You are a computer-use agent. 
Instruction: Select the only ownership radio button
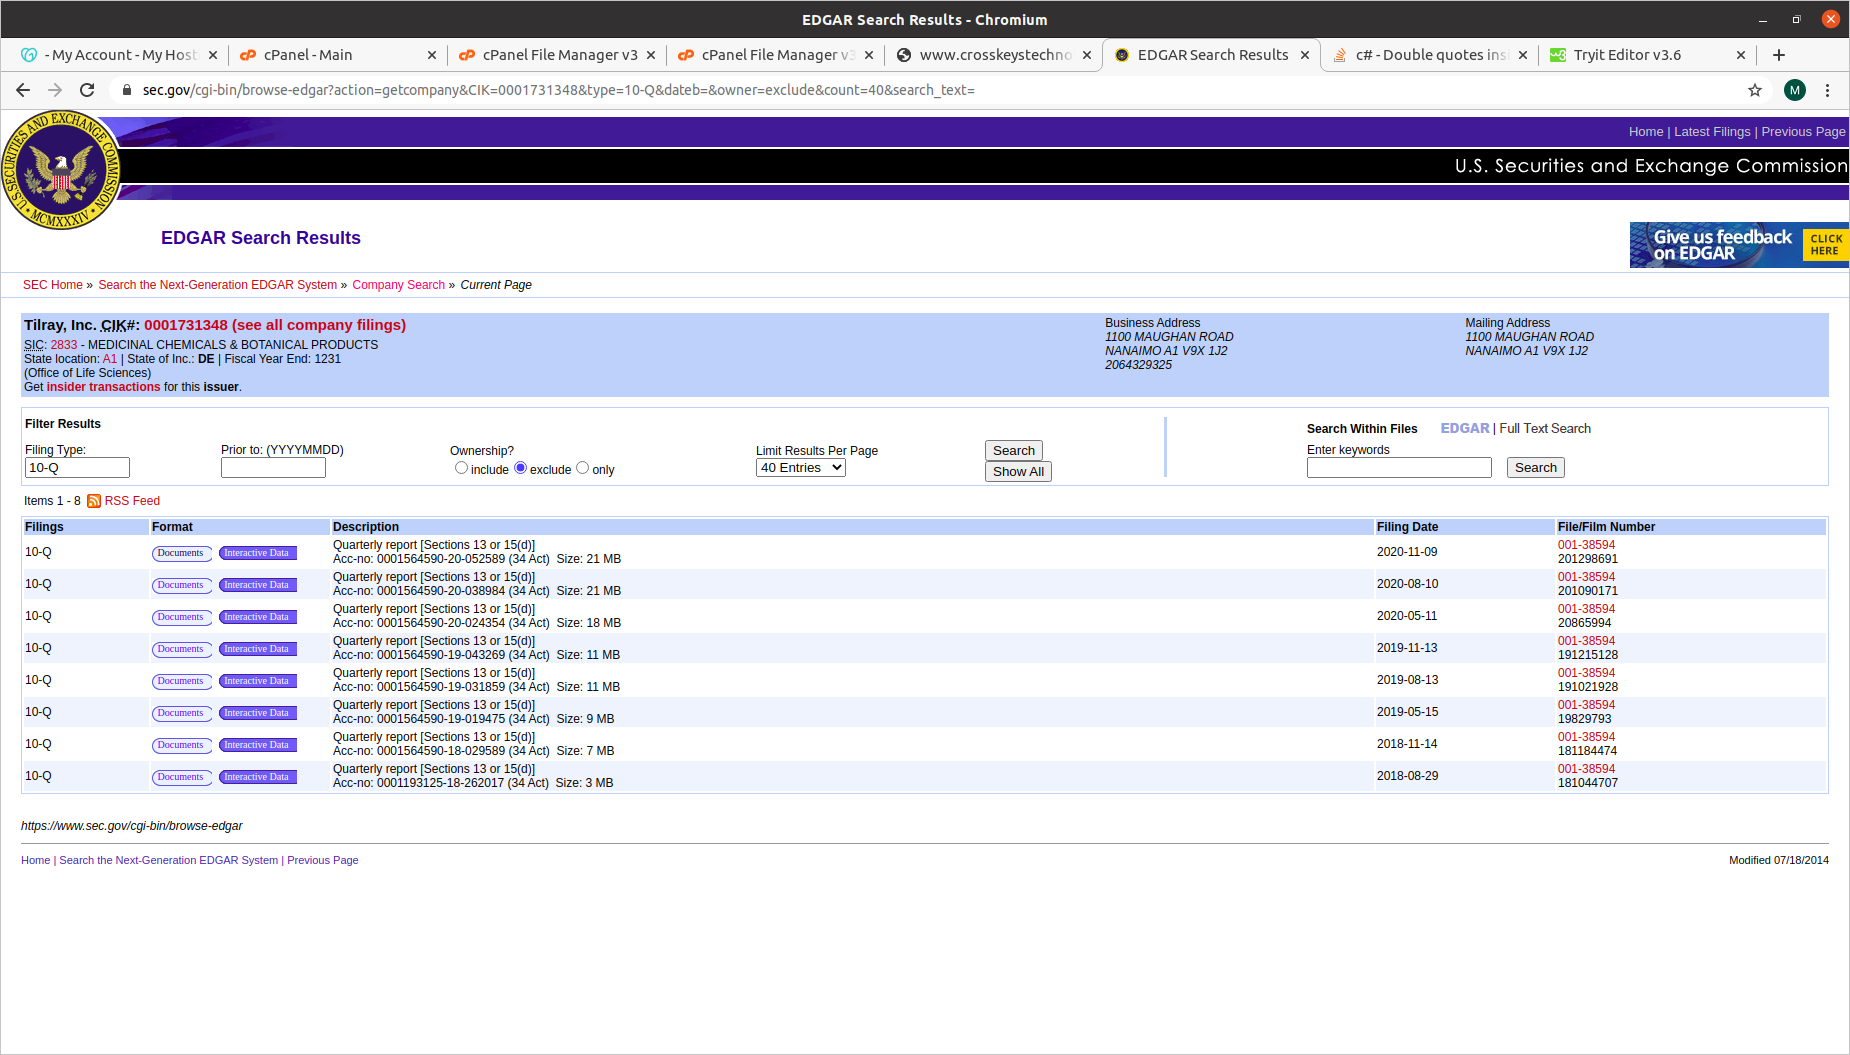[582, 468]
